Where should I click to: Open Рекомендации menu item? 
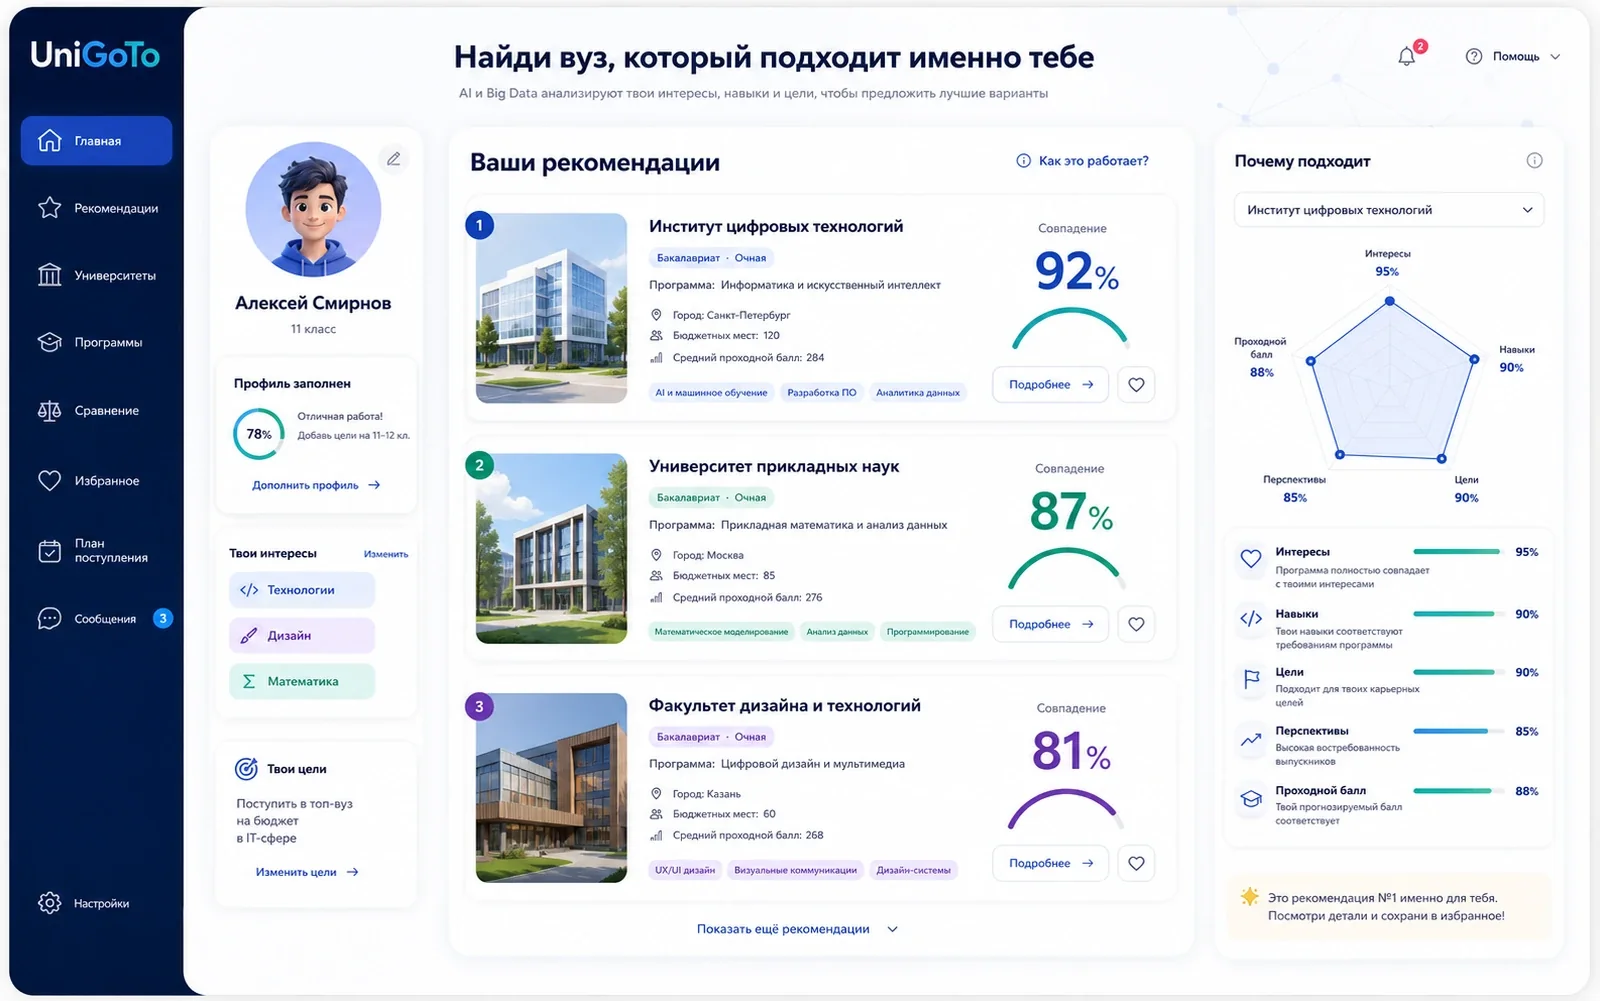click(x=96, y=208)
